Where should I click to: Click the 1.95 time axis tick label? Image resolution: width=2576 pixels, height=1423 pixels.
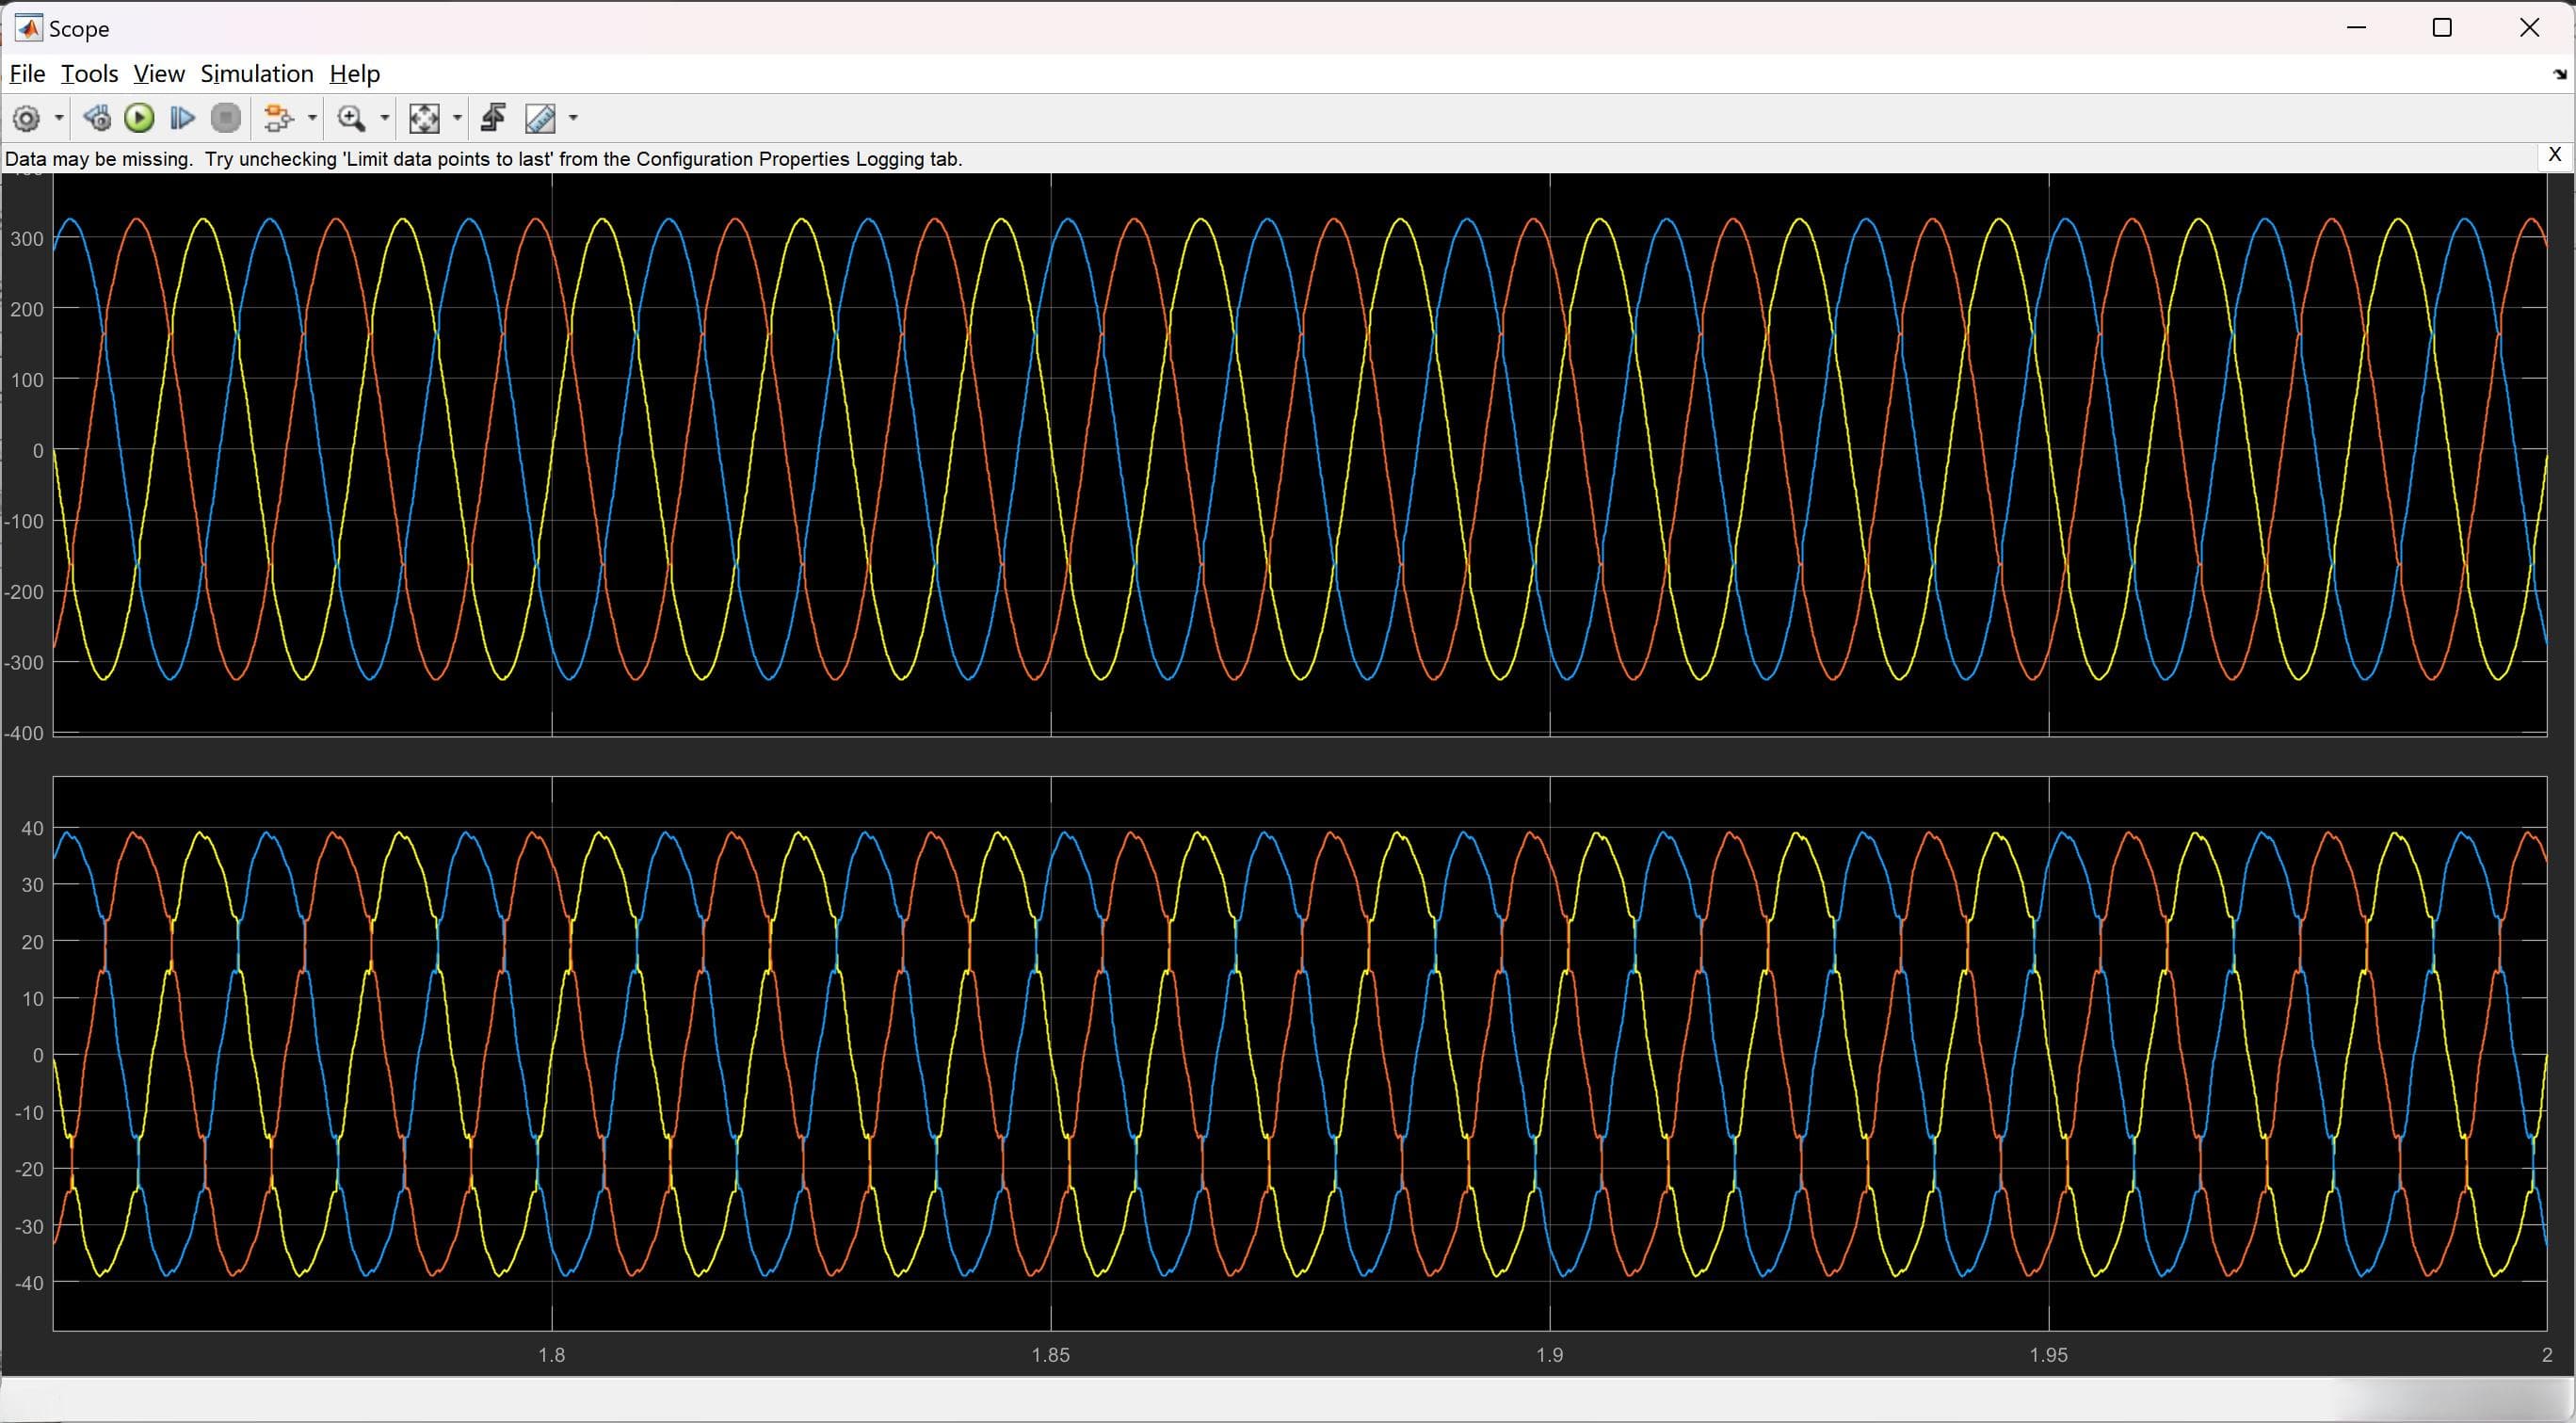[2048, 1355]
